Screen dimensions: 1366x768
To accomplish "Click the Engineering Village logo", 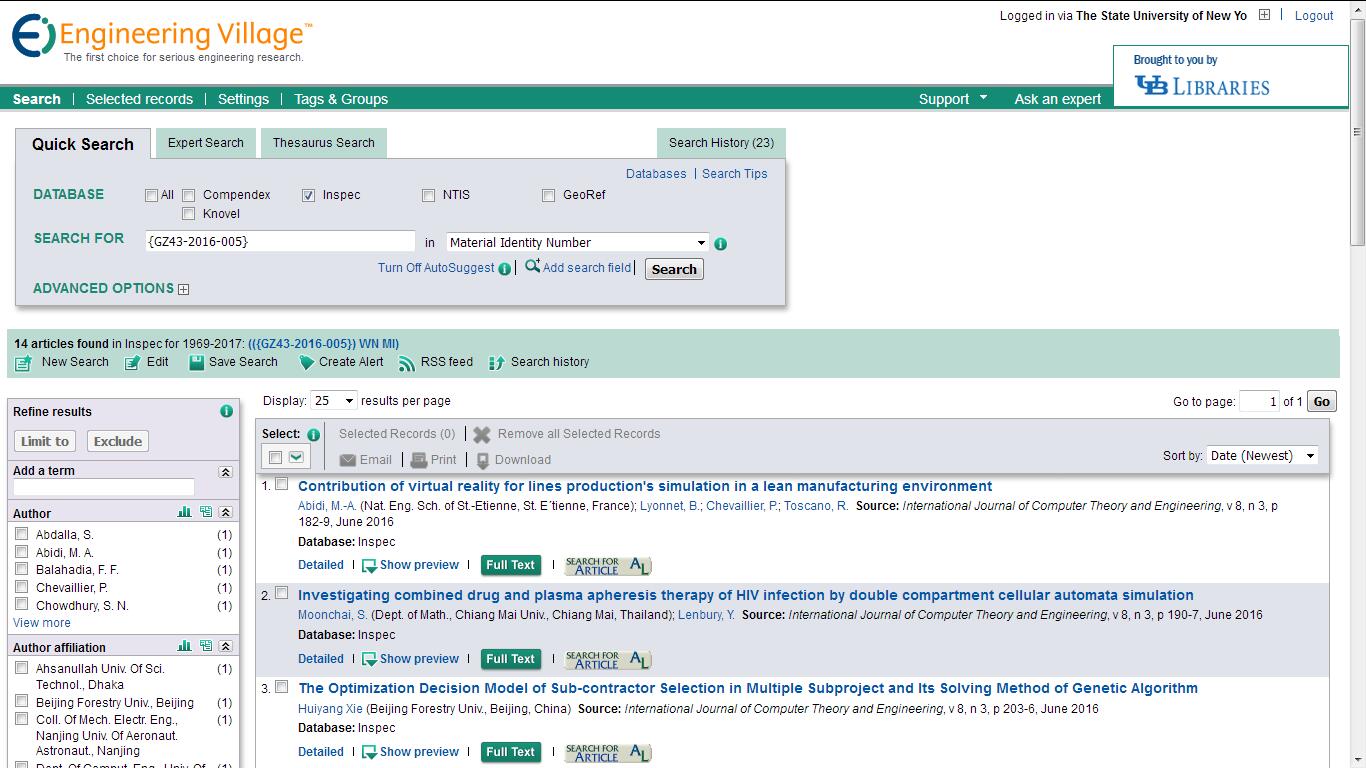I will (x=162, y=38).
